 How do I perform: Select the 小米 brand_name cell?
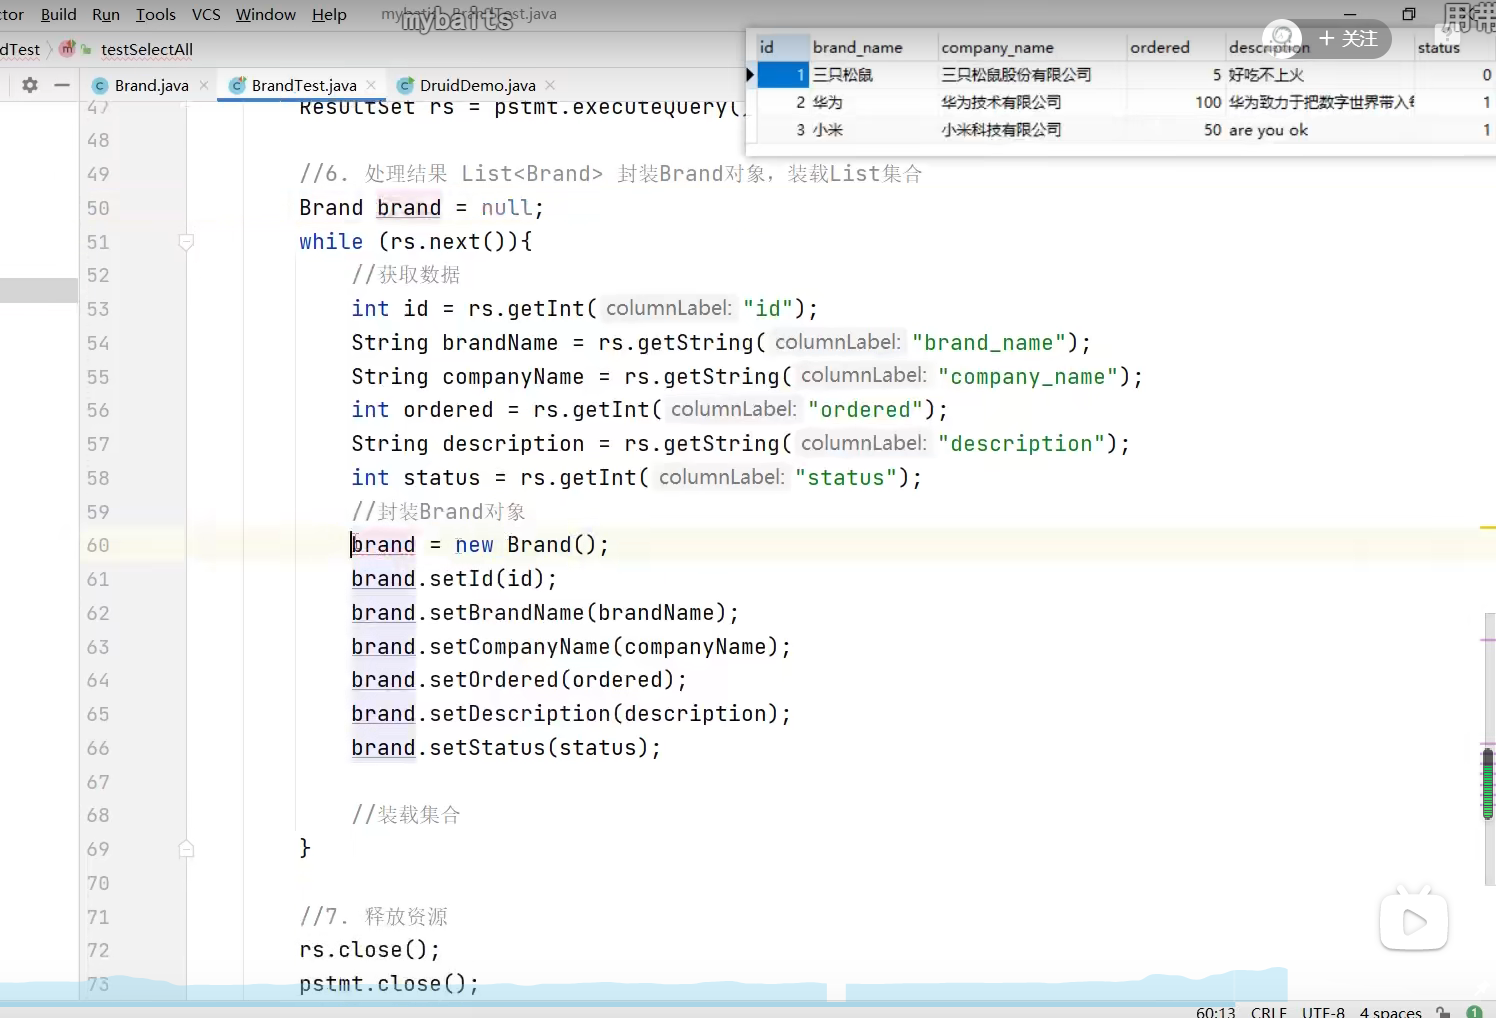[x=872, y=130]
